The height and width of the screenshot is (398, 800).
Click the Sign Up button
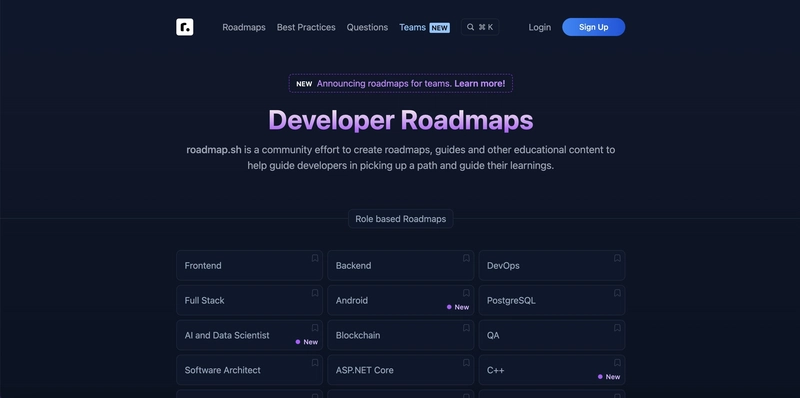(593, 27)
